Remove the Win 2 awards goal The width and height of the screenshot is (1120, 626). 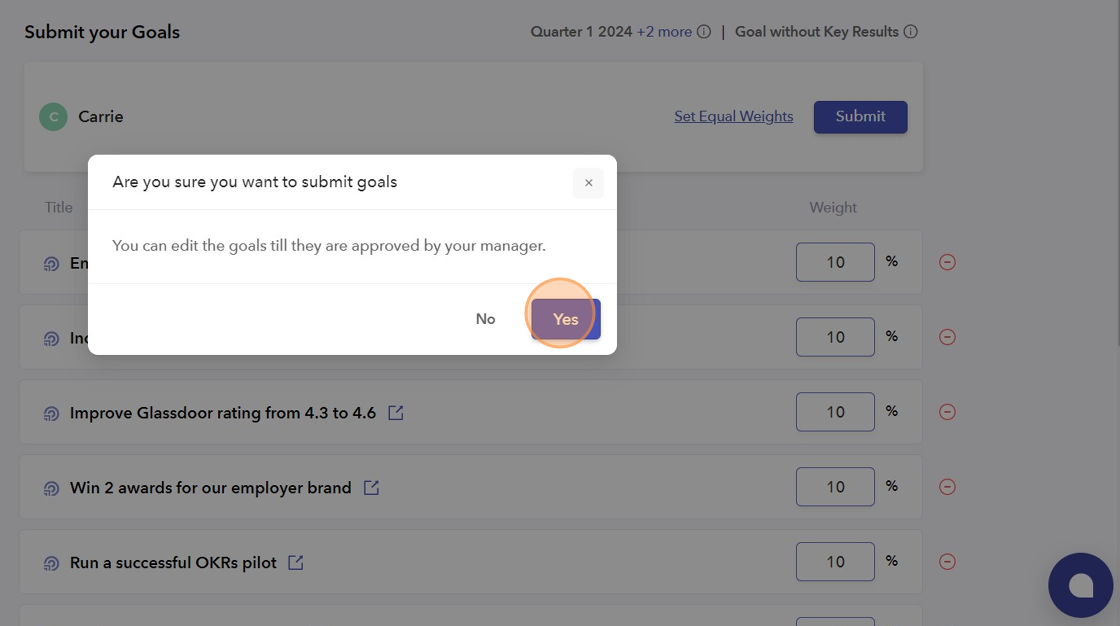(947, 487)
